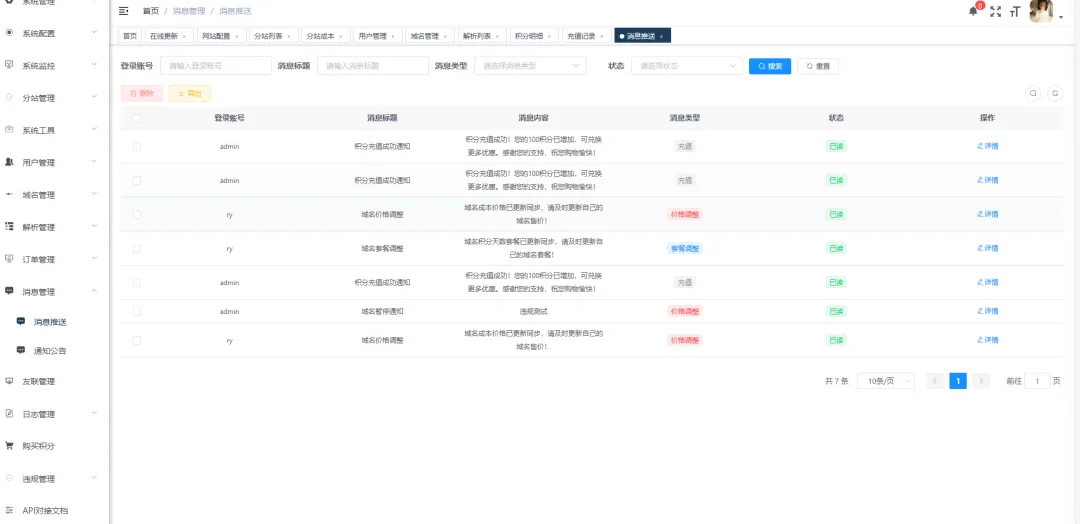Tick the select-all checkbox in table header
Screen dimensions: 1080x524
click(x=137, y=118)
